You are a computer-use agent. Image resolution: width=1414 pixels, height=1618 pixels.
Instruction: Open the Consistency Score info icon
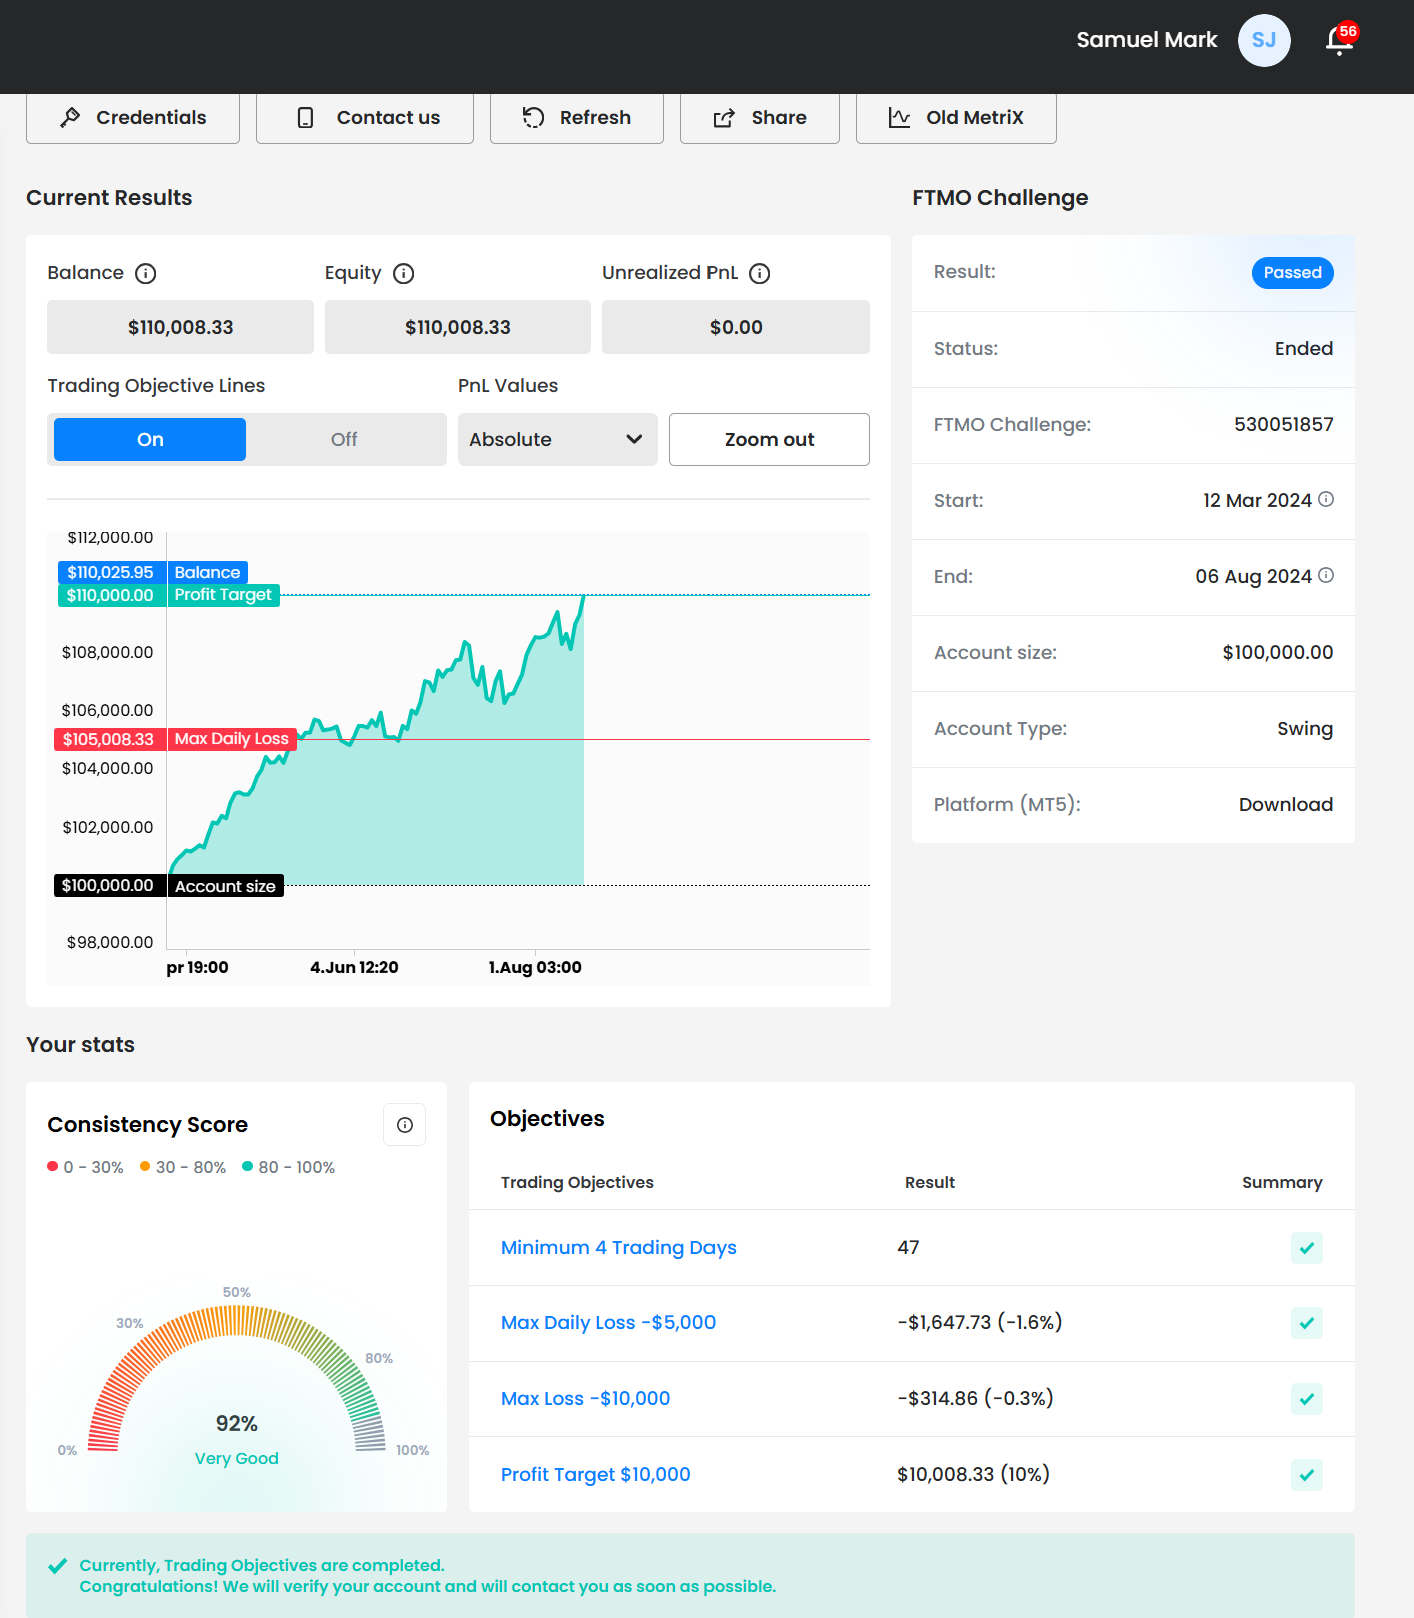pos(405,1125)
